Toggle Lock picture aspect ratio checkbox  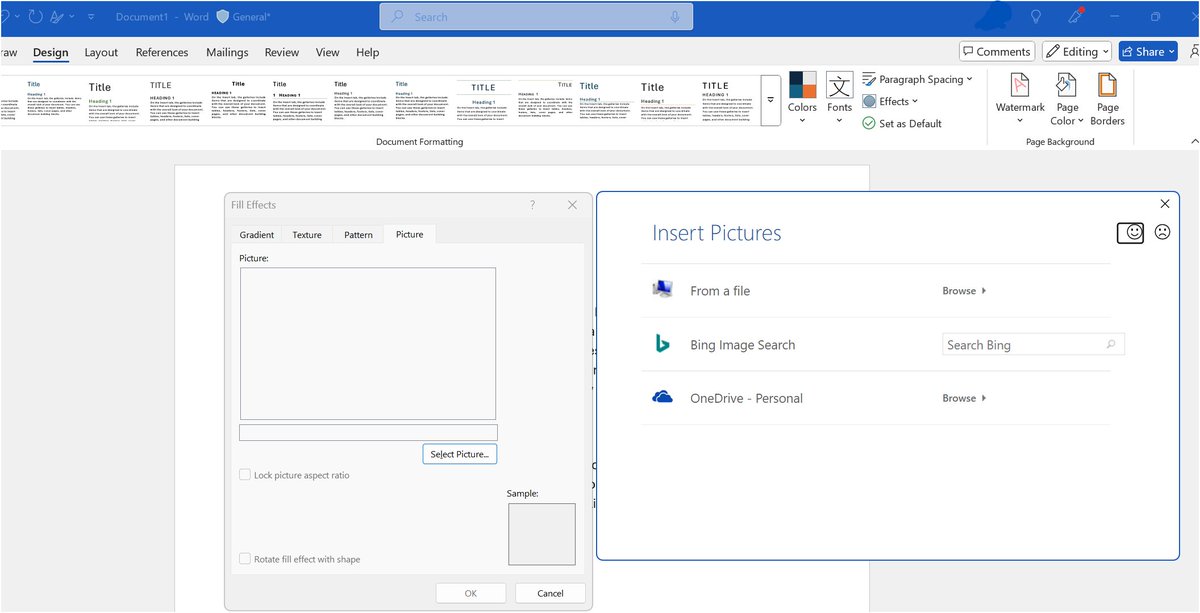(245, 475)
